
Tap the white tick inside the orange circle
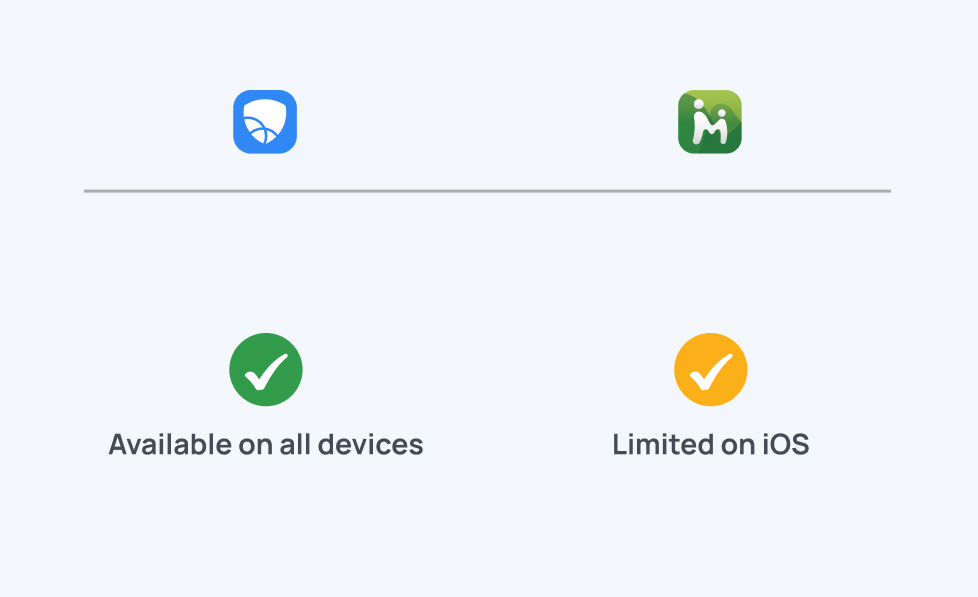point(711,371)
